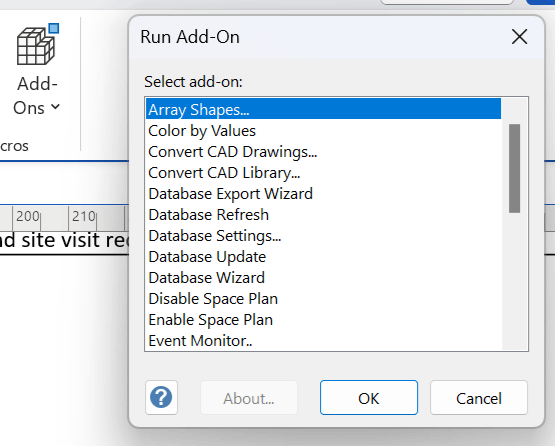This screenshot has height=446, width=555.
Task: Select Enable Space Plan add-on
Action: [323, 320]
